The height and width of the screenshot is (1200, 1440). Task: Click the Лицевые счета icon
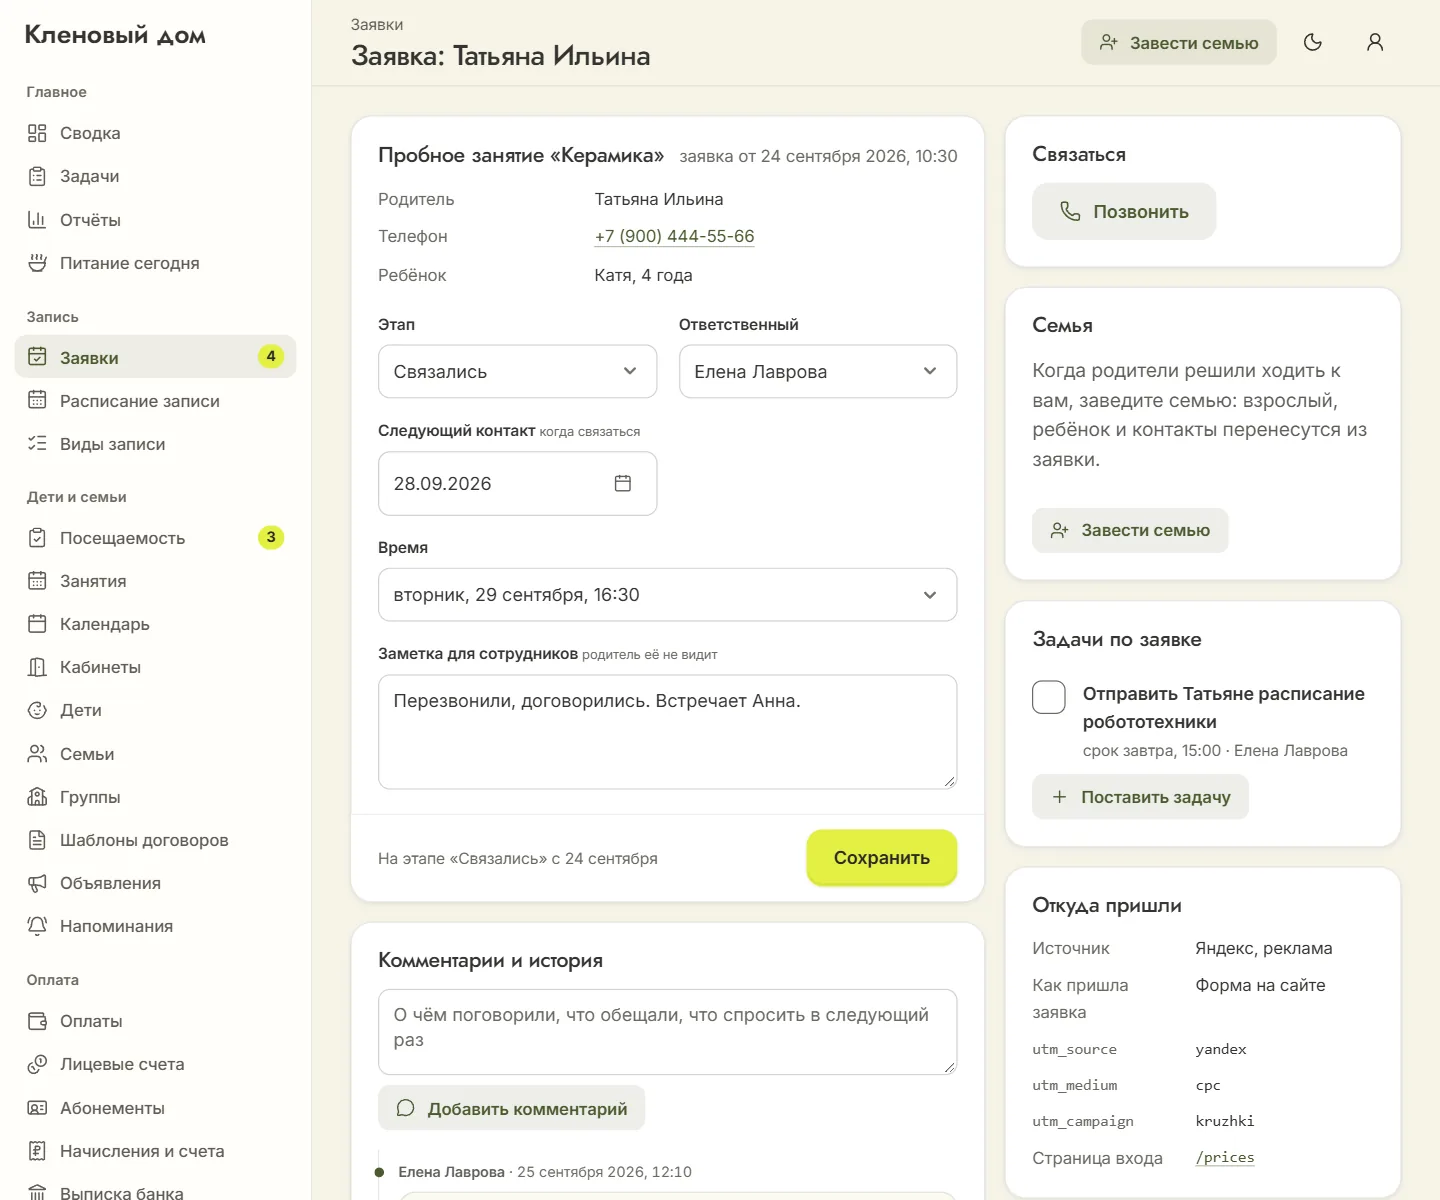37,1064
